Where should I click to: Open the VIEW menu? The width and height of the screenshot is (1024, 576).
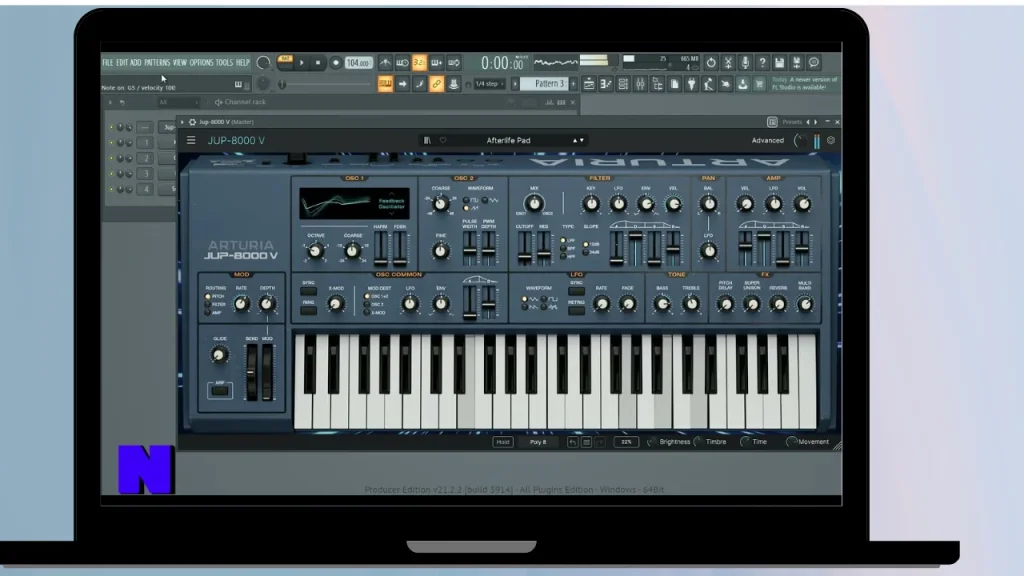click(x=180, y=63)
